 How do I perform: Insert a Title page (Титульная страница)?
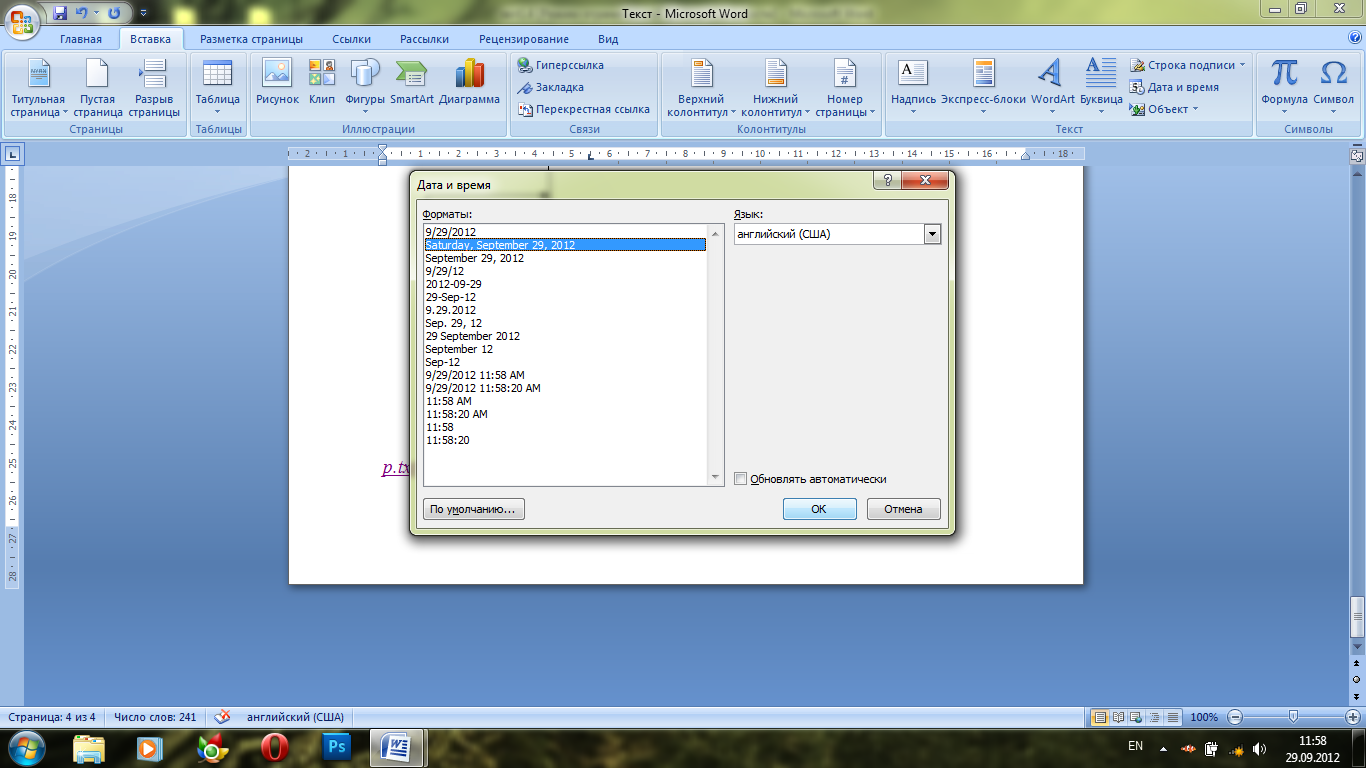click(x=38, y=88)
